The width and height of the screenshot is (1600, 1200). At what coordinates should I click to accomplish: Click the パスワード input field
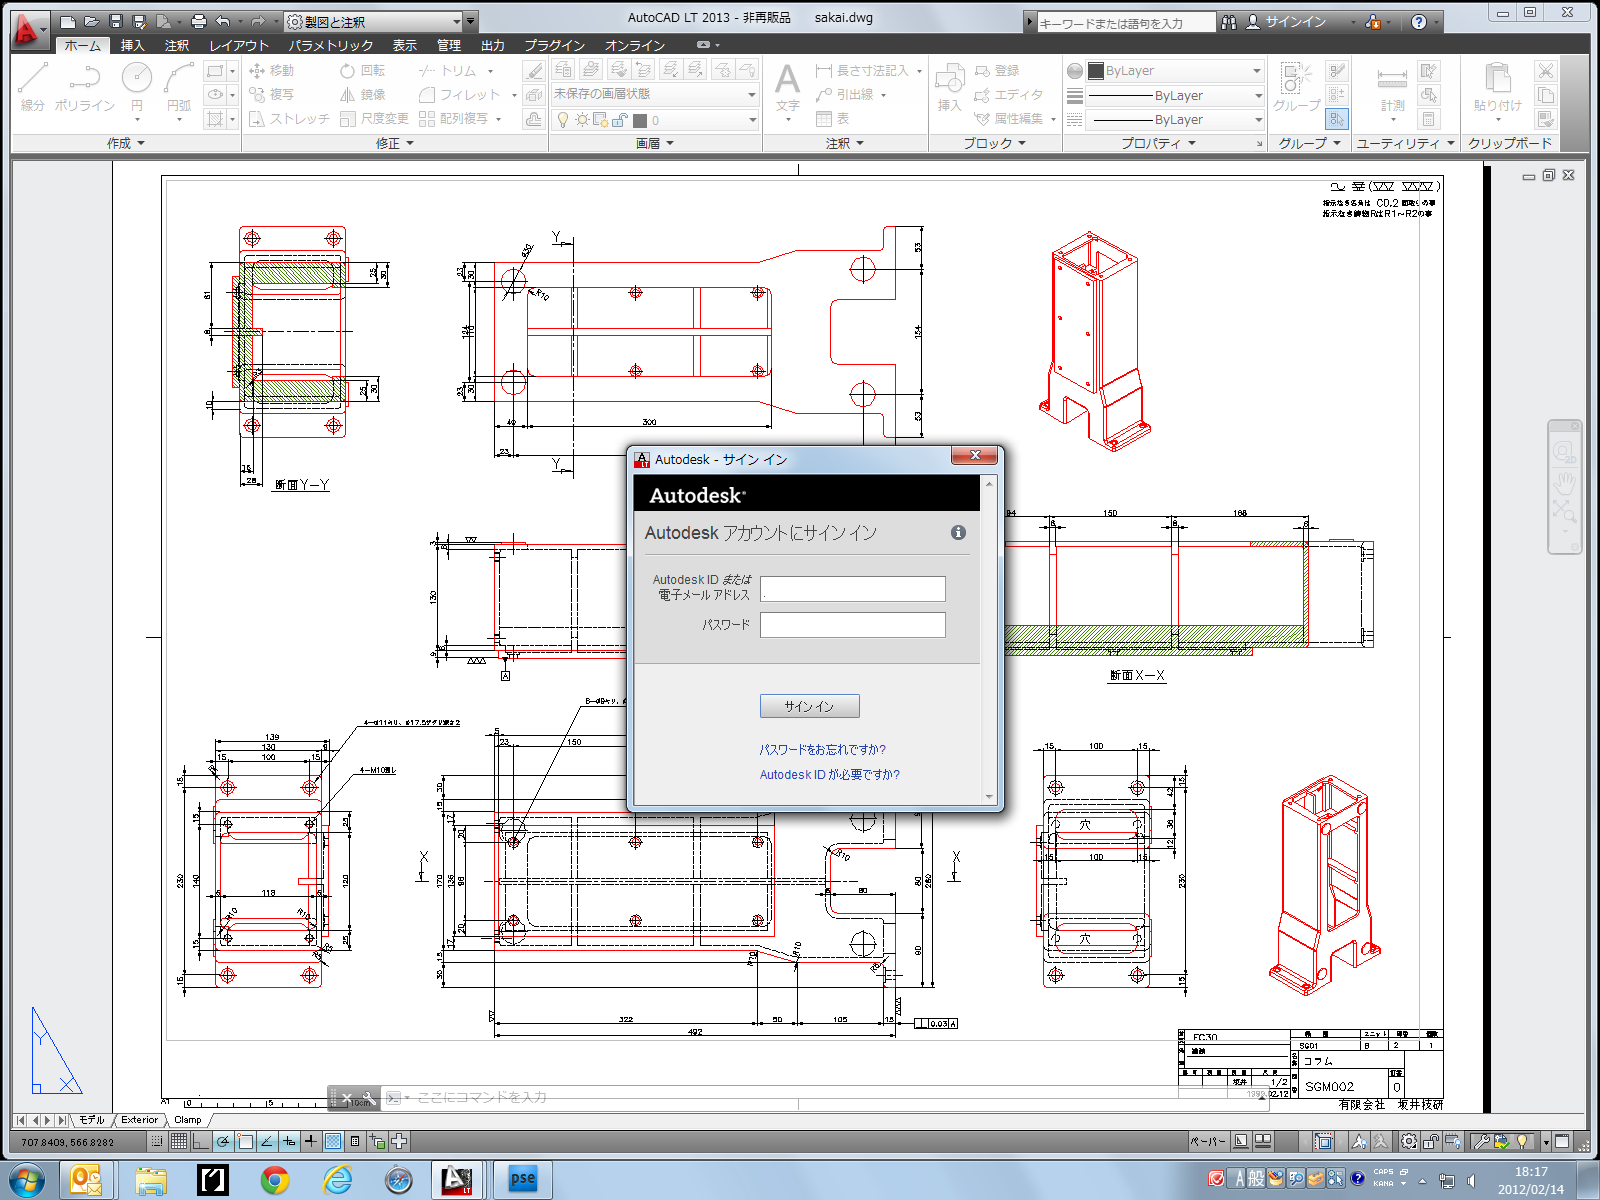point(853,625)
